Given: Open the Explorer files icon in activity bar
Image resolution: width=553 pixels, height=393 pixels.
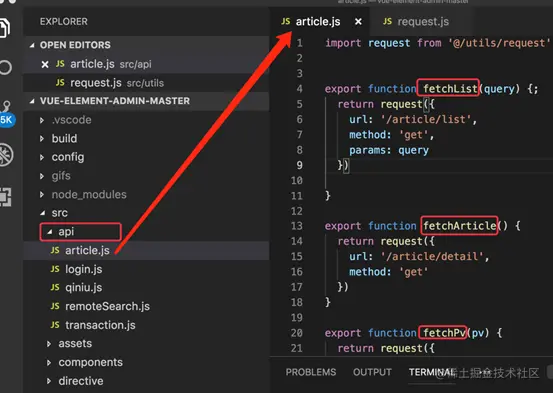Looking at the screenshot, I should 5,28.
